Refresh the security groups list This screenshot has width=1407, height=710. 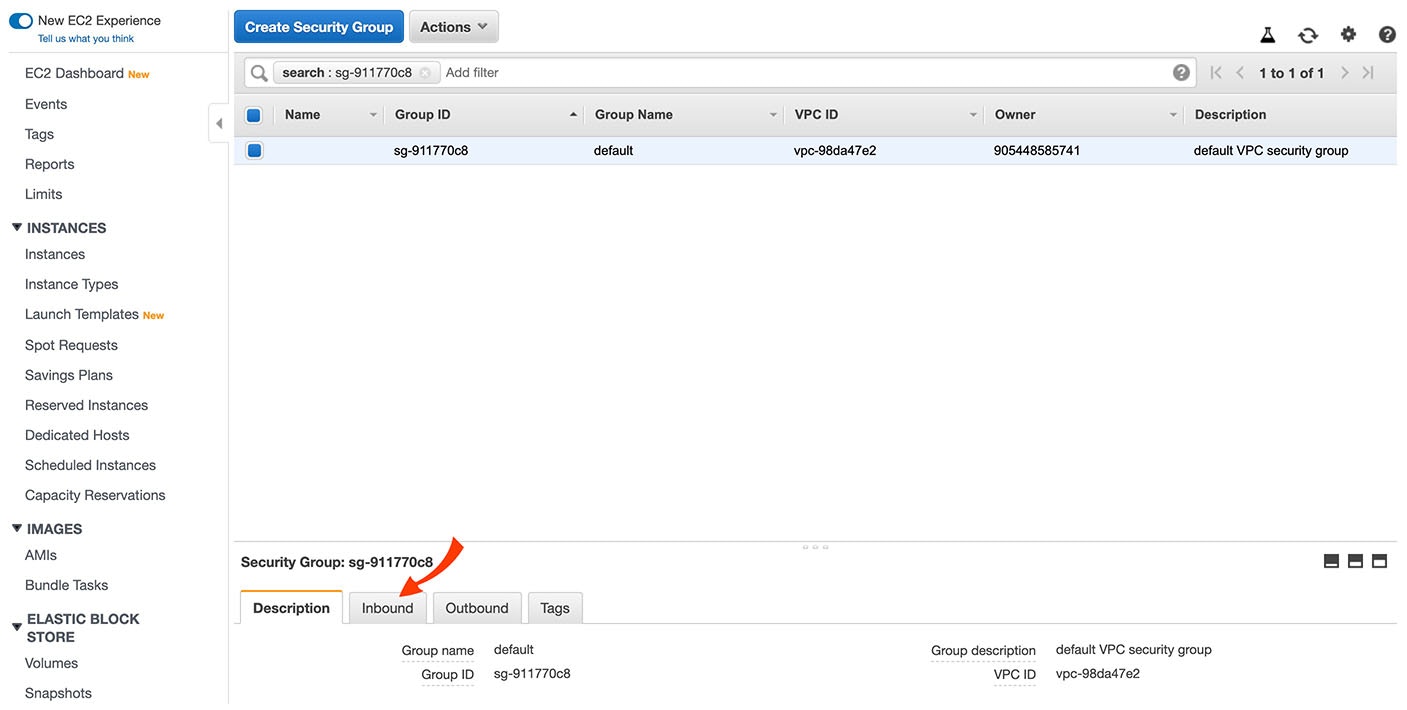1308,33
